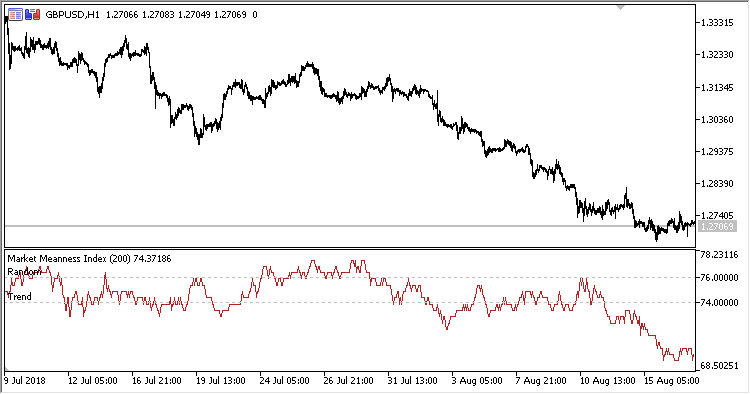This screenshot has width=750, height=394.
Task: Select the current price tag 1.27069 on the axis
Action: click(717, 226)
